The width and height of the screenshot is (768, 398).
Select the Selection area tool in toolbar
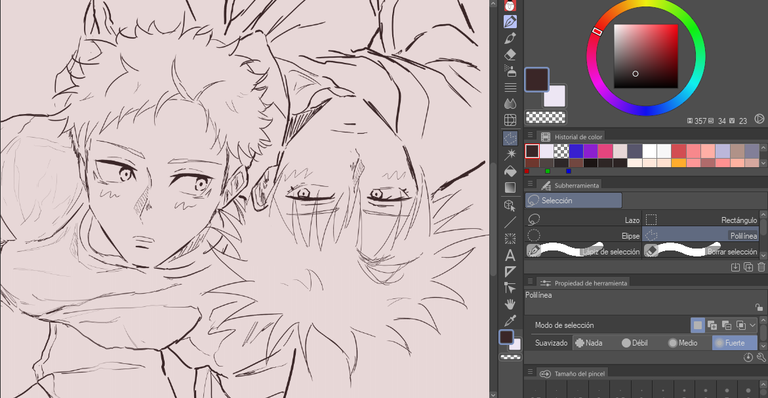[510, 139]
